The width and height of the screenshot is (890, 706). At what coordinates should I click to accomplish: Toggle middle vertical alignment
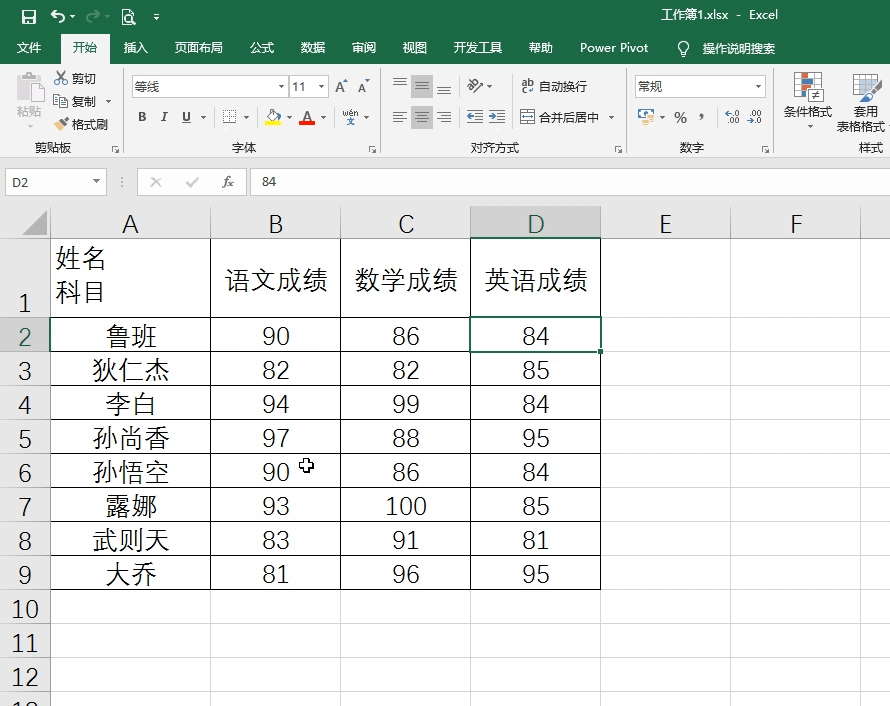point(422,86)
